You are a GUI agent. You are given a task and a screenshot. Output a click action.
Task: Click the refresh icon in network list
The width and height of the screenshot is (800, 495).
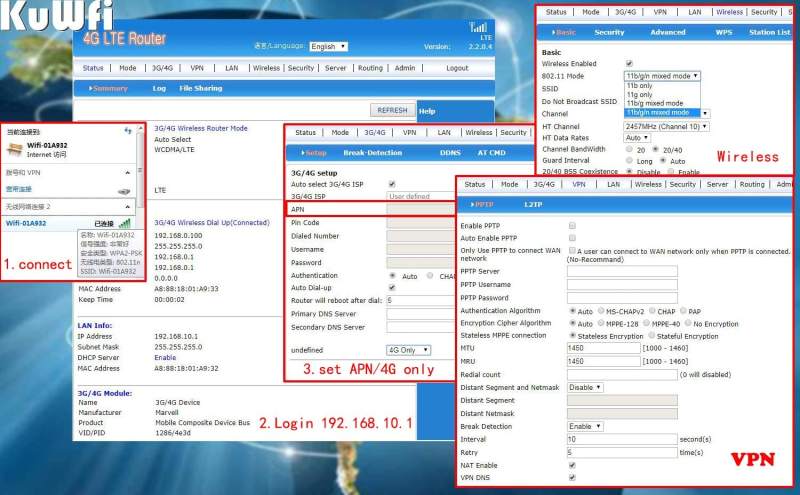128,132
